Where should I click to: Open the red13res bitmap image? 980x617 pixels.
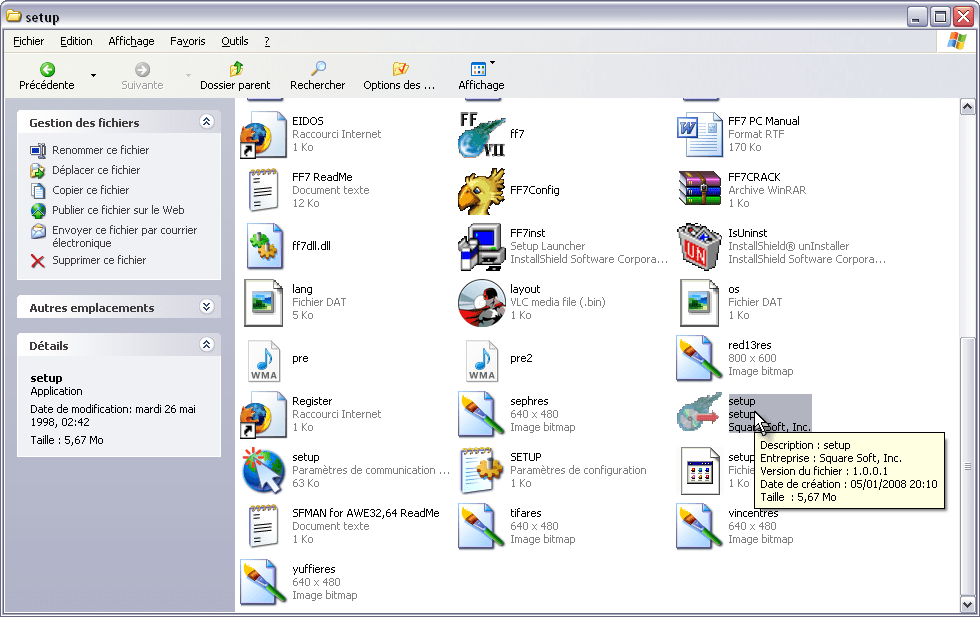[698, 358]
